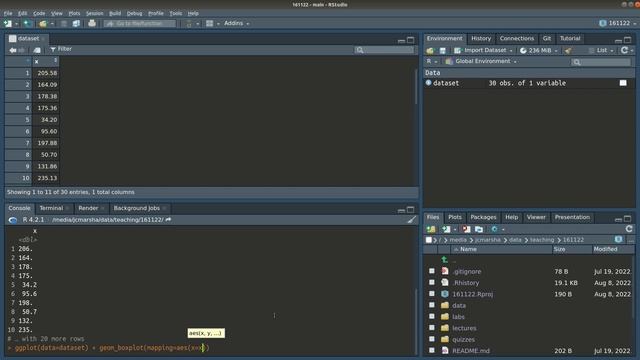Image resolution: width=640 pixels, height=360 pixels.
Task: Open the More gear dropdown in Files pane
Action: (x=498, y=229)
